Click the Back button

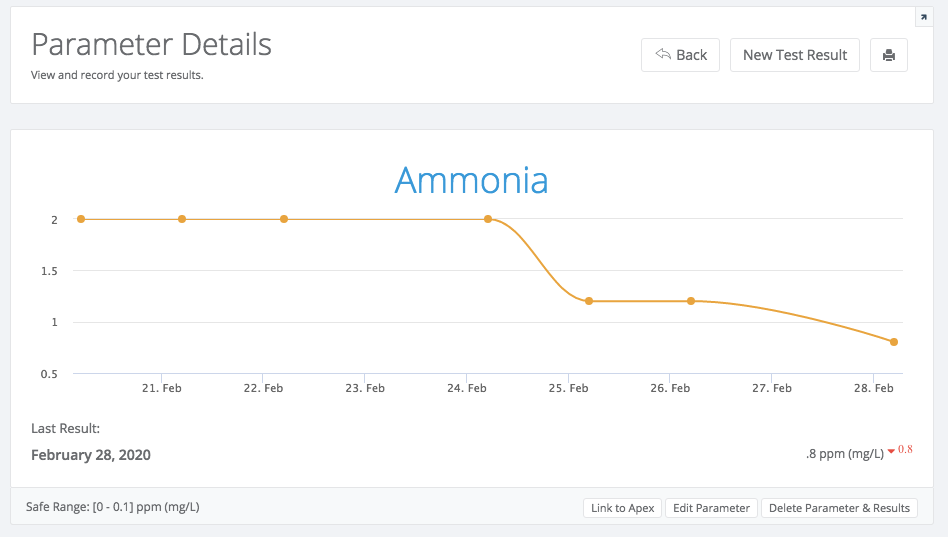pyautogui.click(x=680, y=55)
